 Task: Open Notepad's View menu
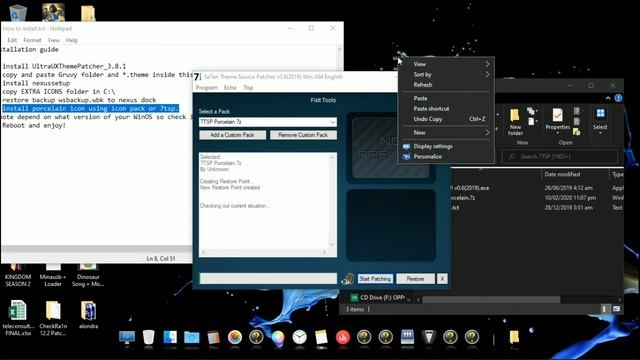(53, 40)
